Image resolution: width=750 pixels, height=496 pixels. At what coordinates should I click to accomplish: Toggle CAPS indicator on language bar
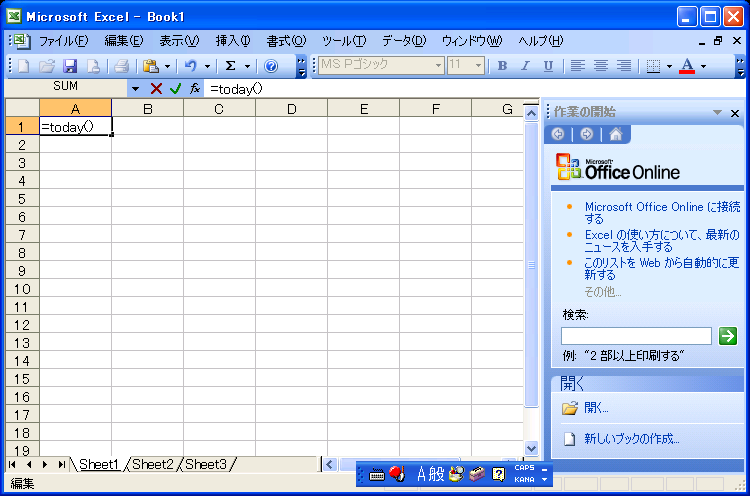click(x=524, y=468)
